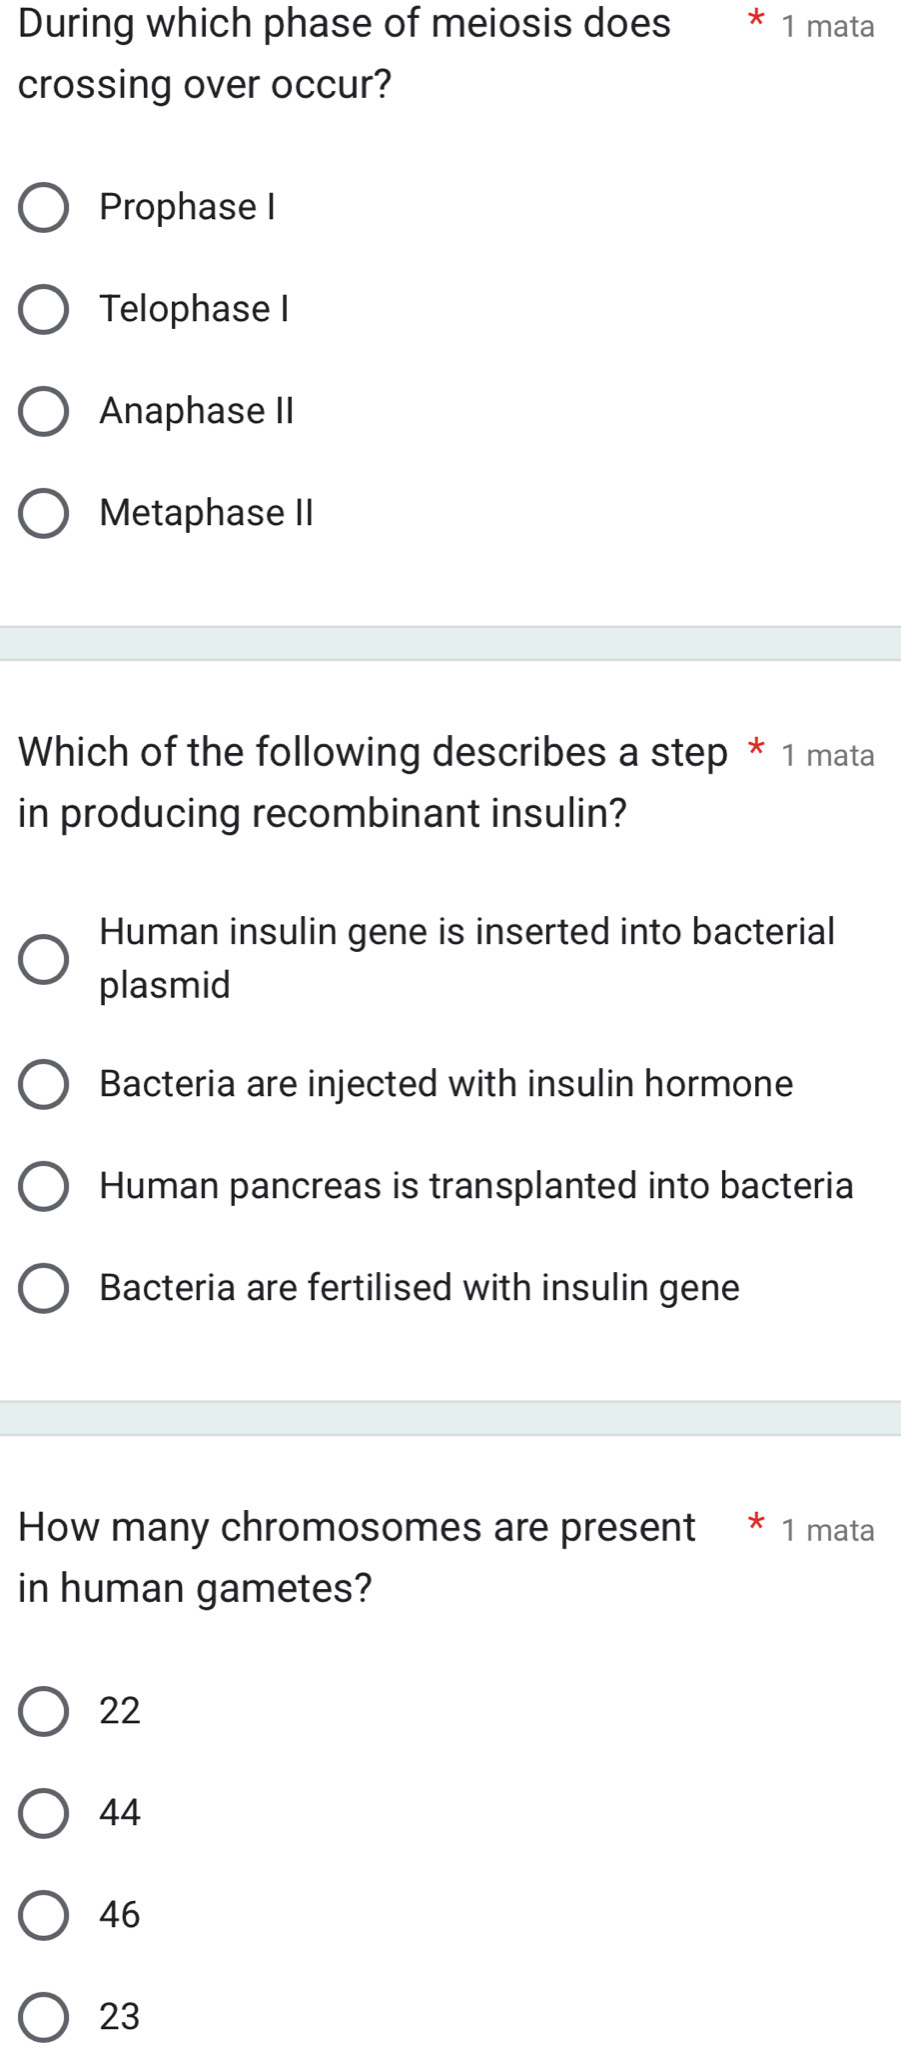The image size is (901, 2070).
Task: Choose the bacteria injected with insulin hormone option
Action: pyautogui.click(x=44, y=1085)
